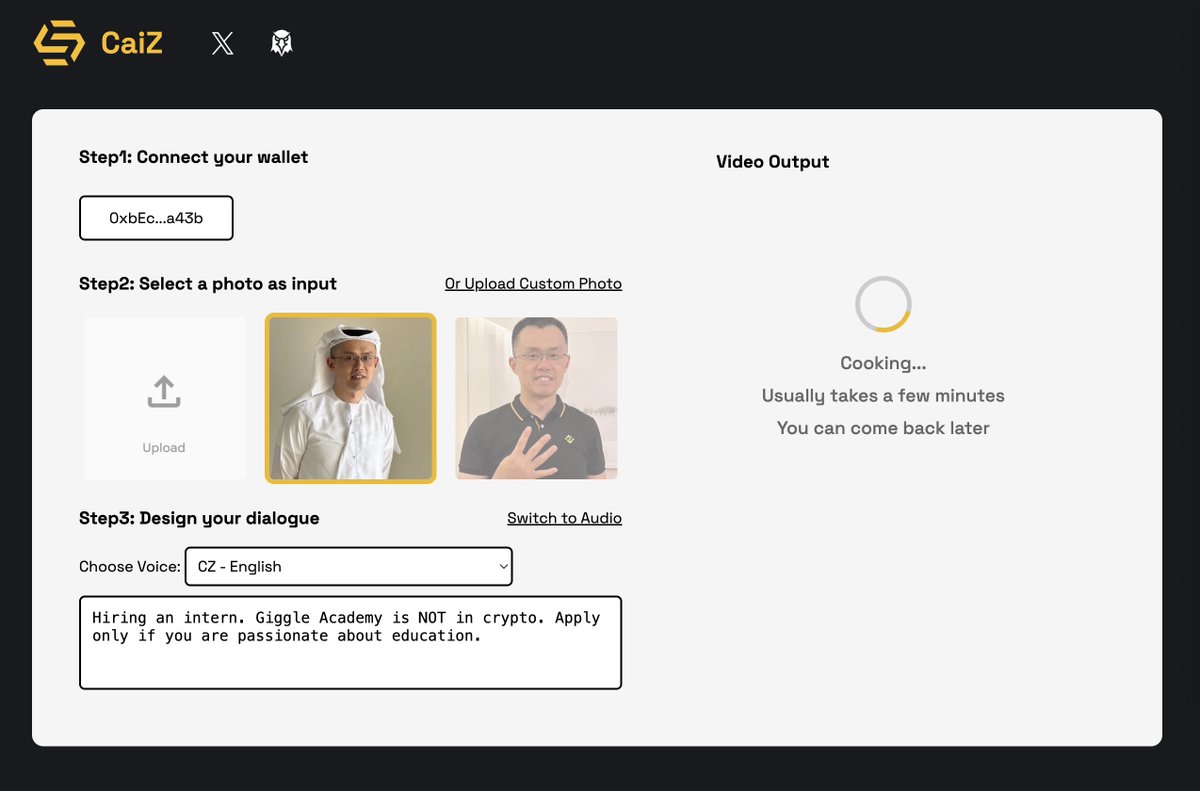This screenshot has height=791, width=1200.
Task: Click the "You can come back later" text
Action: tap(883, 428)
